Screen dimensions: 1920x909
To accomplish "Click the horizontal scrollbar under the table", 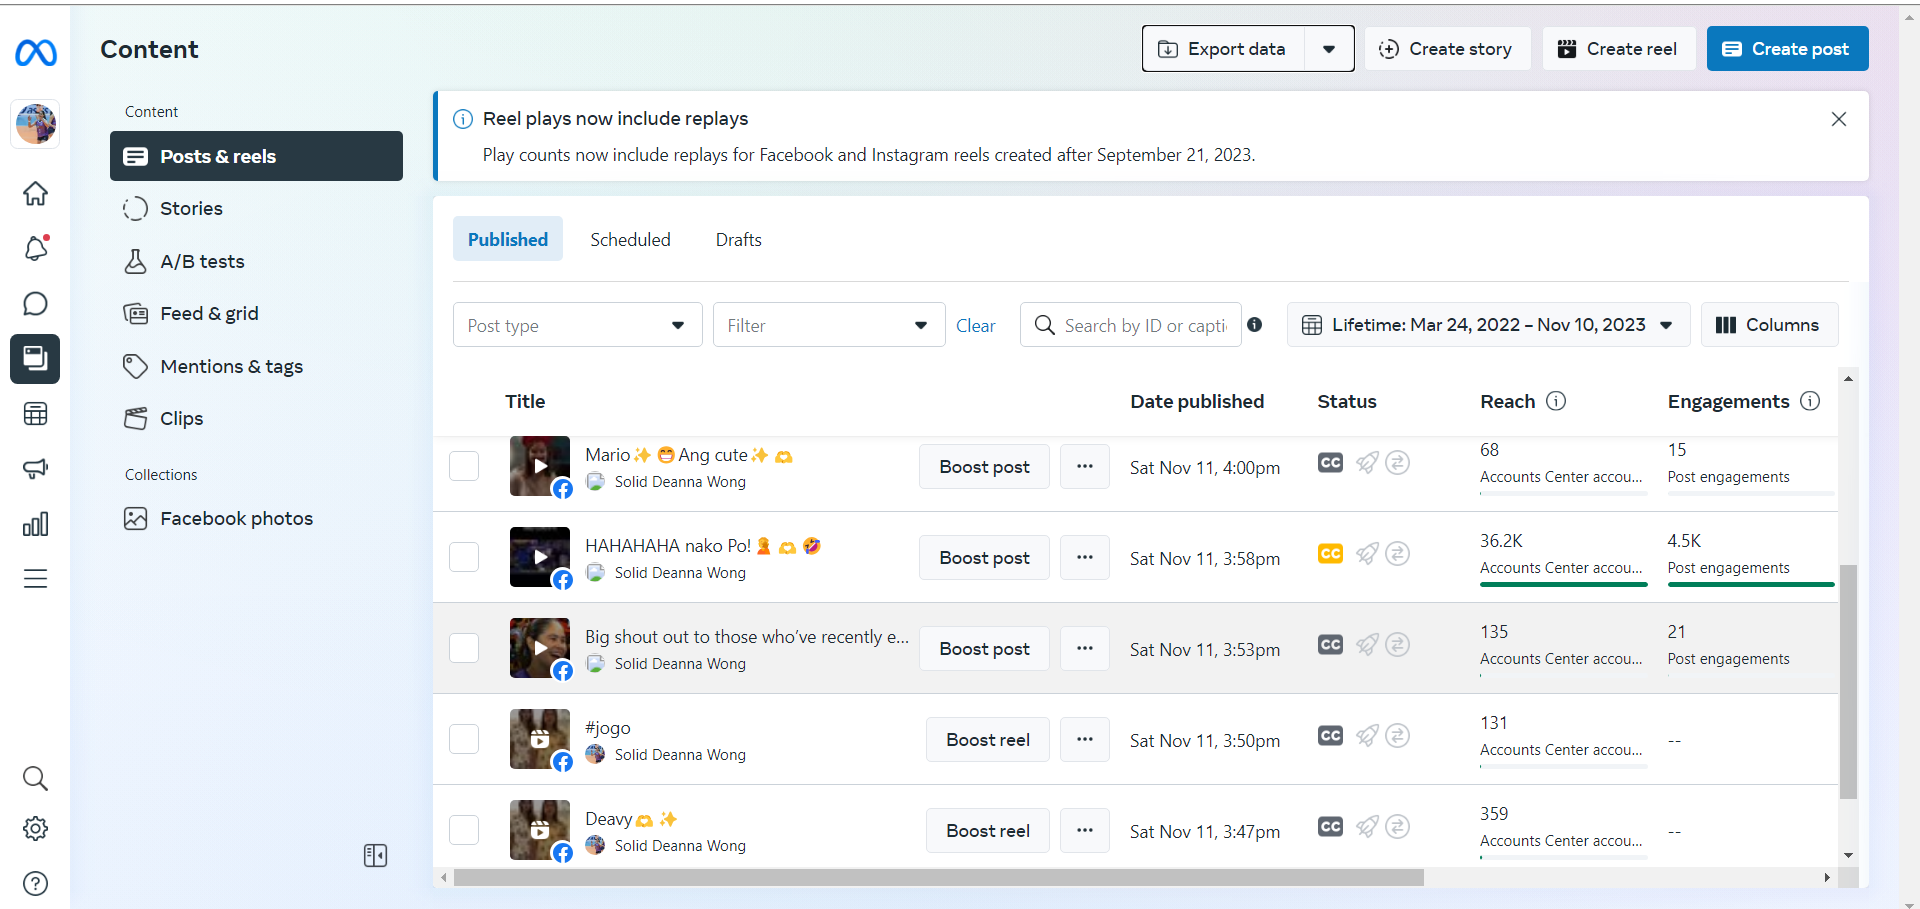I will click(x=938, y=878).
